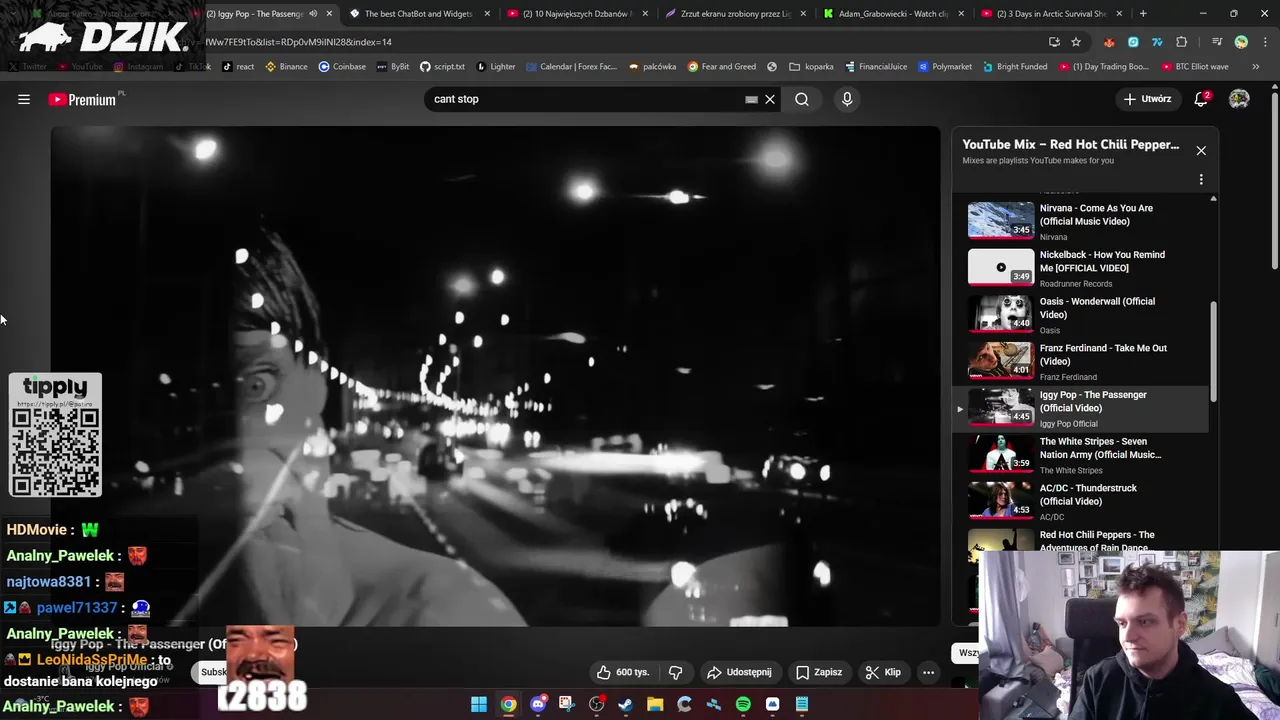Open the koparka bookmarks folder

click(x=811, y=66)
